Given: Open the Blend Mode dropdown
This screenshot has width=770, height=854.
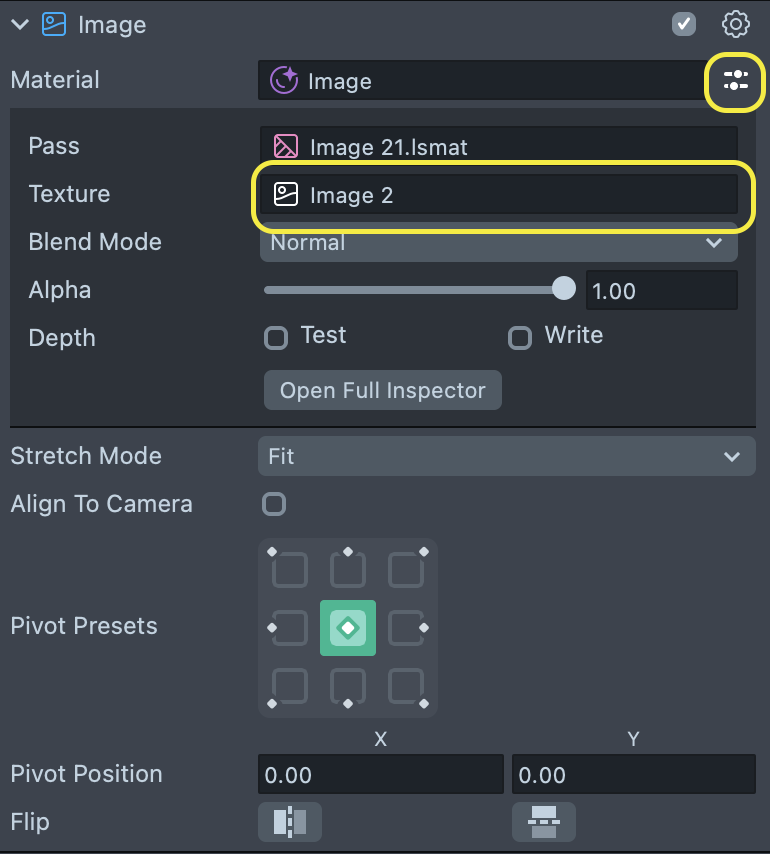Looking at the screenshot, I should (x=498, y=243).
